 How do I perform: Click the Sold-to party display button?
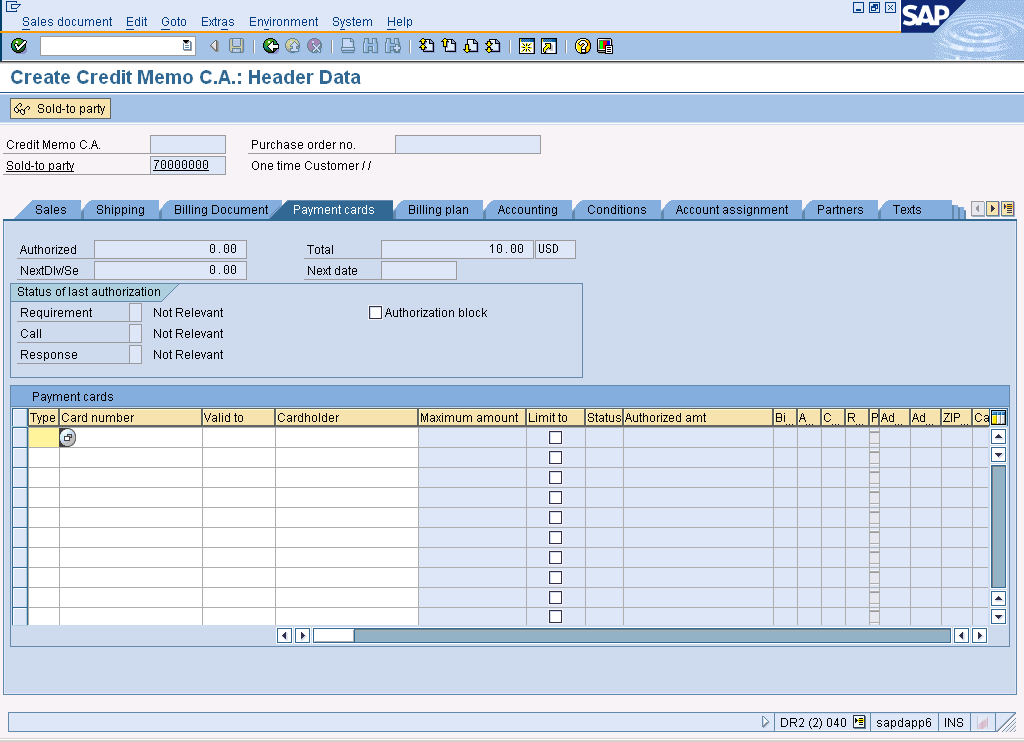(60, 108)
